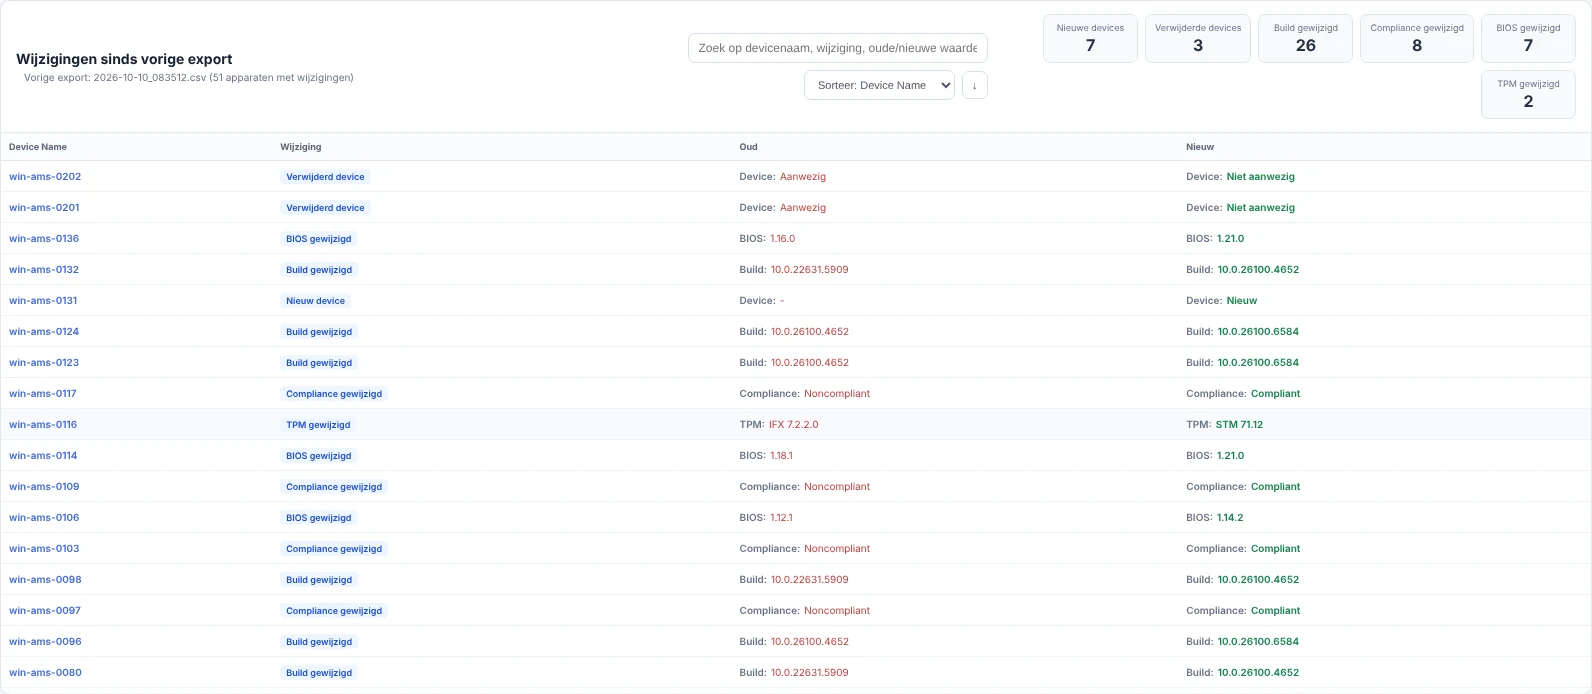Image resolution: width=1592 pixels, height=694 pixels.
Task: Open device win-ams-0098
Action: (x=45, y=580)
